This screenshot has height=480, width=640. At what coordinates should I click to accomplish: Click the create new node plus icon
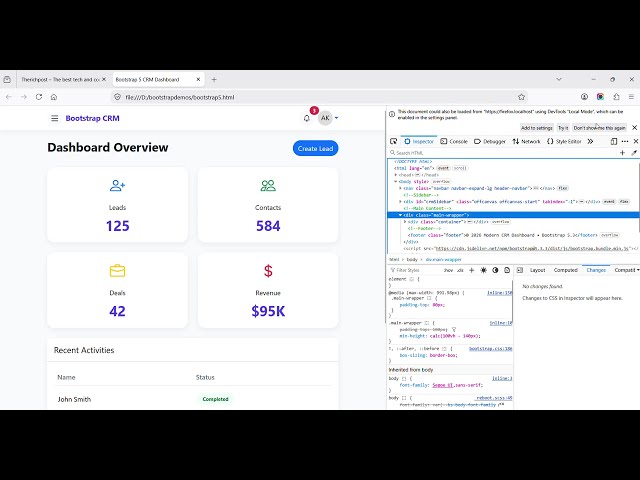[x=622, y=153]
